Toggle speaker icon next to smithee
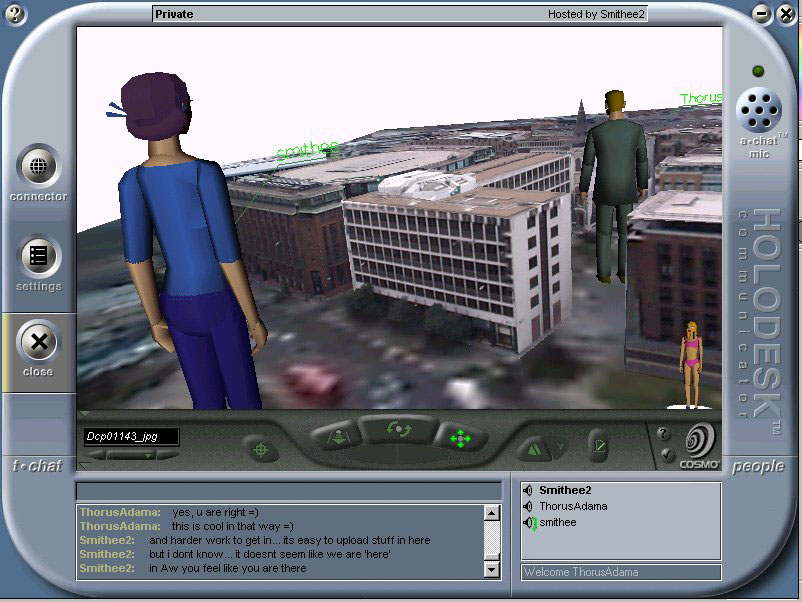 click(529, 523)
